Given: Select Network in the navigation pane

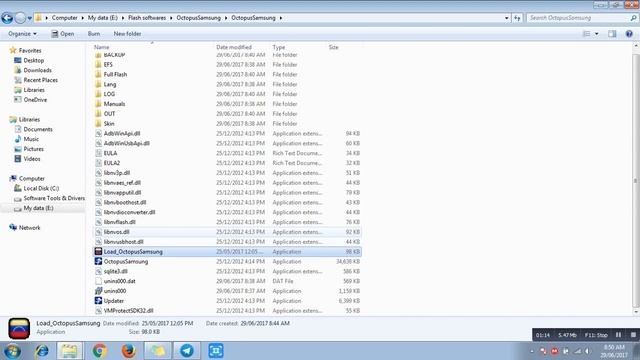Looking at the screenshot, I should [x=29, y=228].
